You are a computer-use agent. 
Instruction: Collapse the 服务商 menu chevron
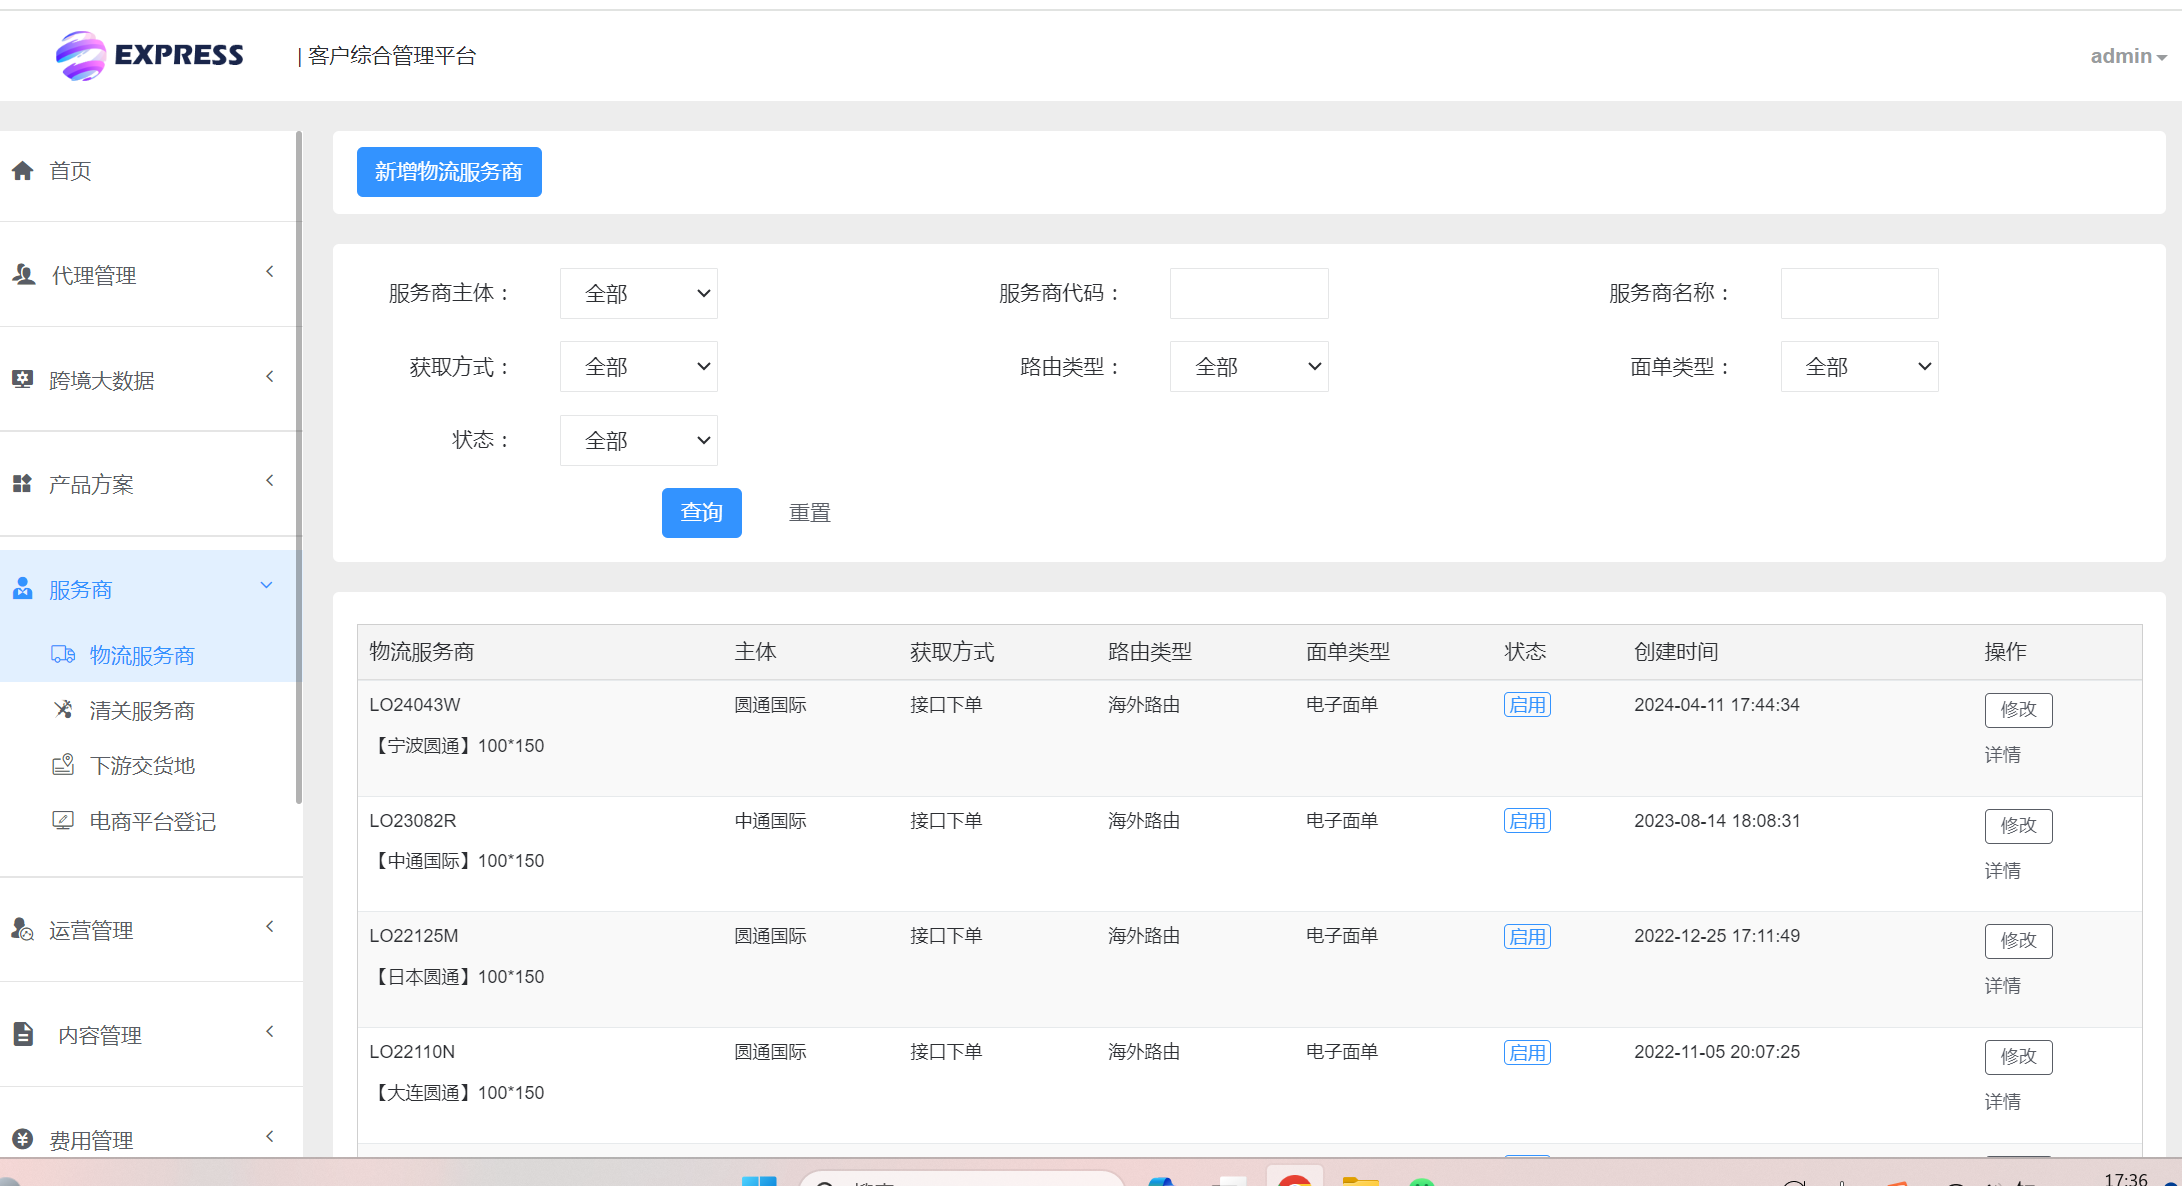(266, 585)
